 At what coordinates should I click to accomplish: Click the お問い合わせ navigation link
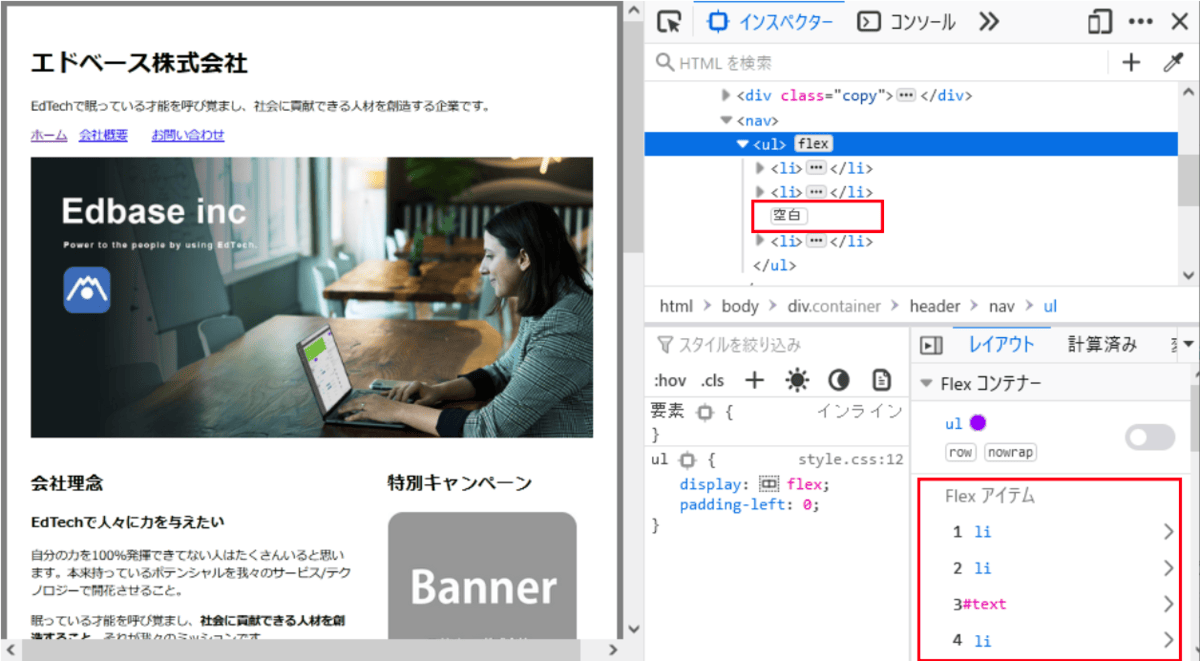(188, 135)
